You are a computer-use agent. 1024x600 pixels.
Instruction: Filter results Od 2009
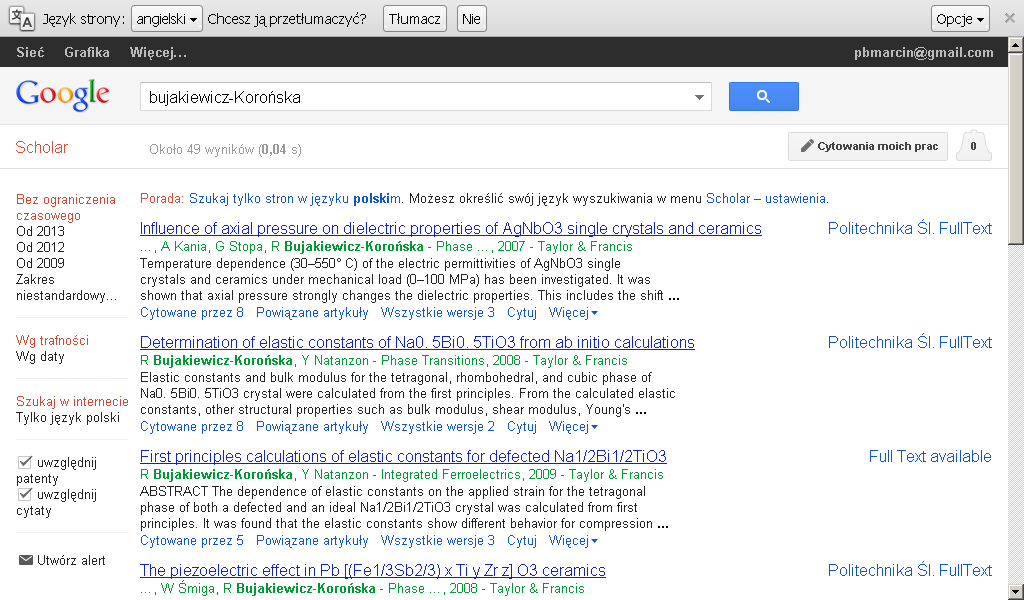coord(40,263)
